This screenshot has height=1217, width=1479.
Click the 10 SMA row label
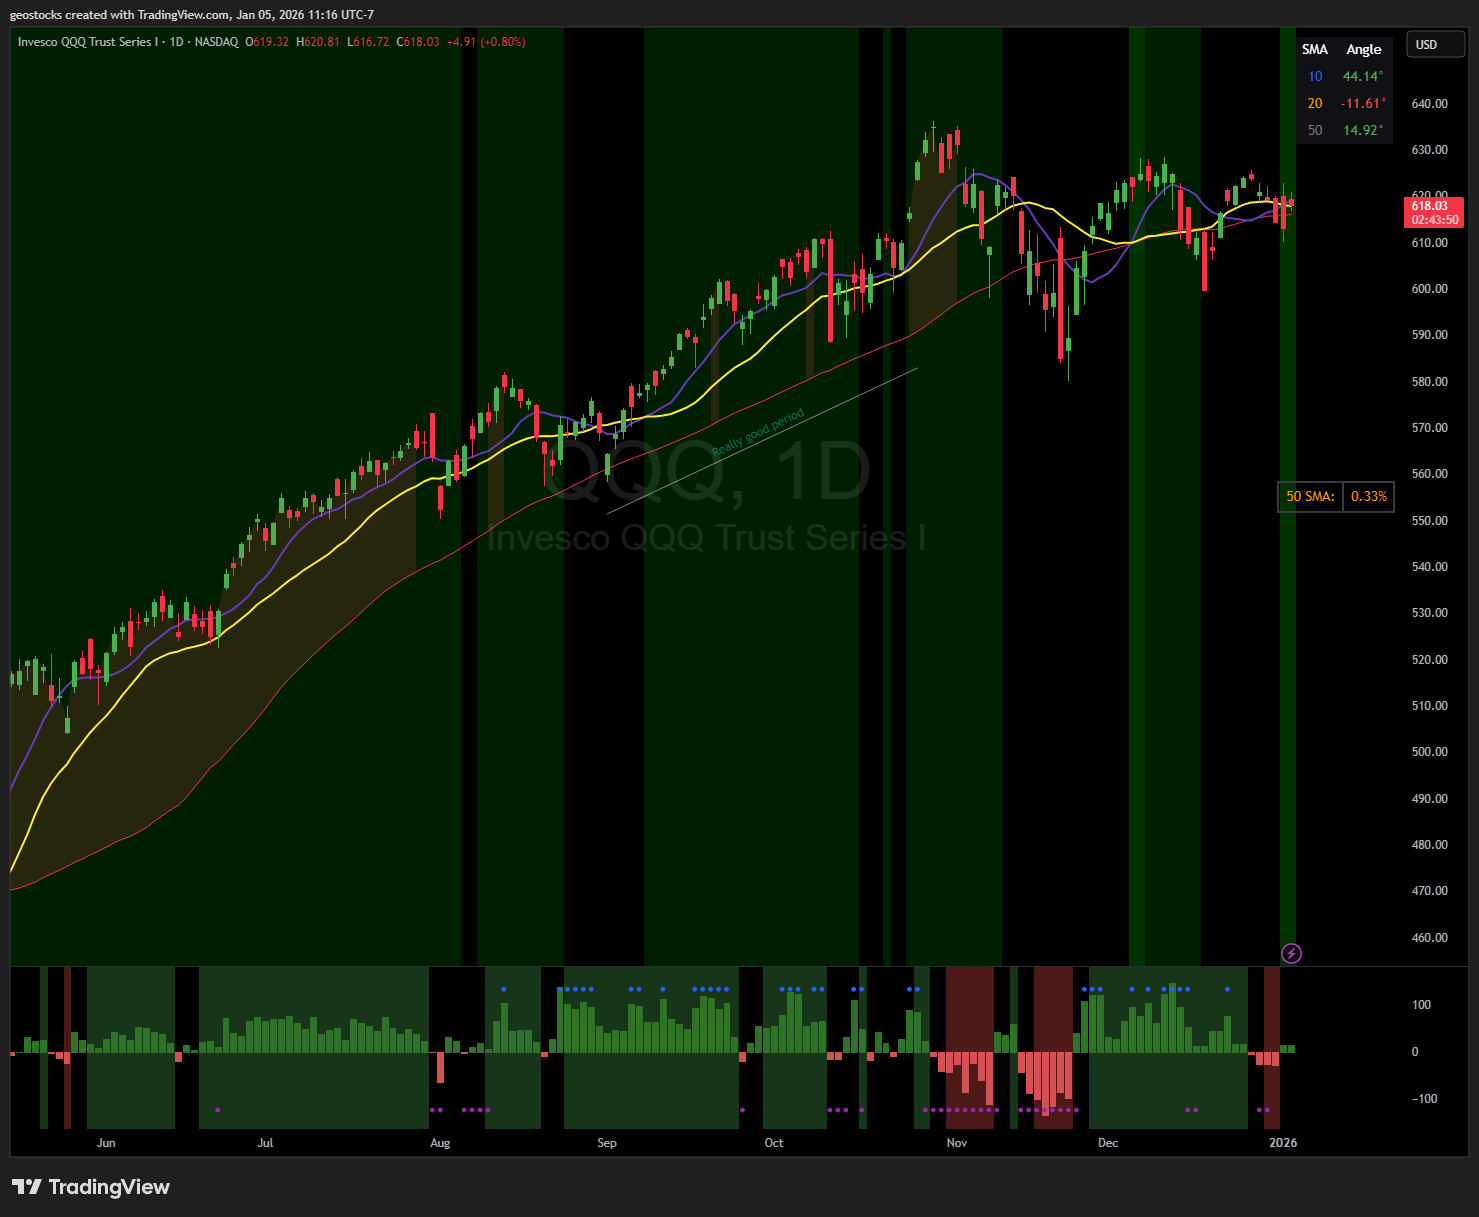point(1315,77)
